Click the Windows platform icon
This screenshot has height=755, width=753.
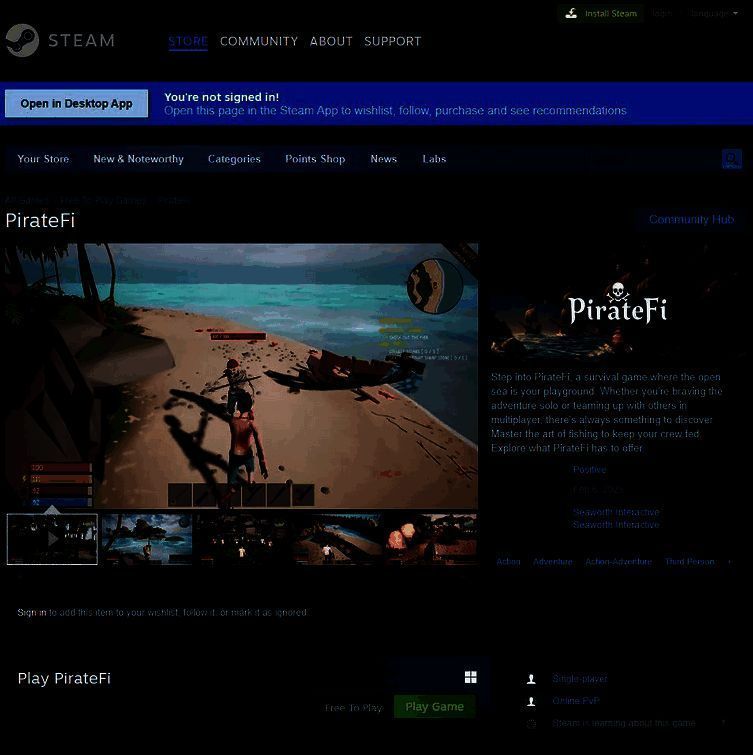pyautogui.click(x=470, y=678)
